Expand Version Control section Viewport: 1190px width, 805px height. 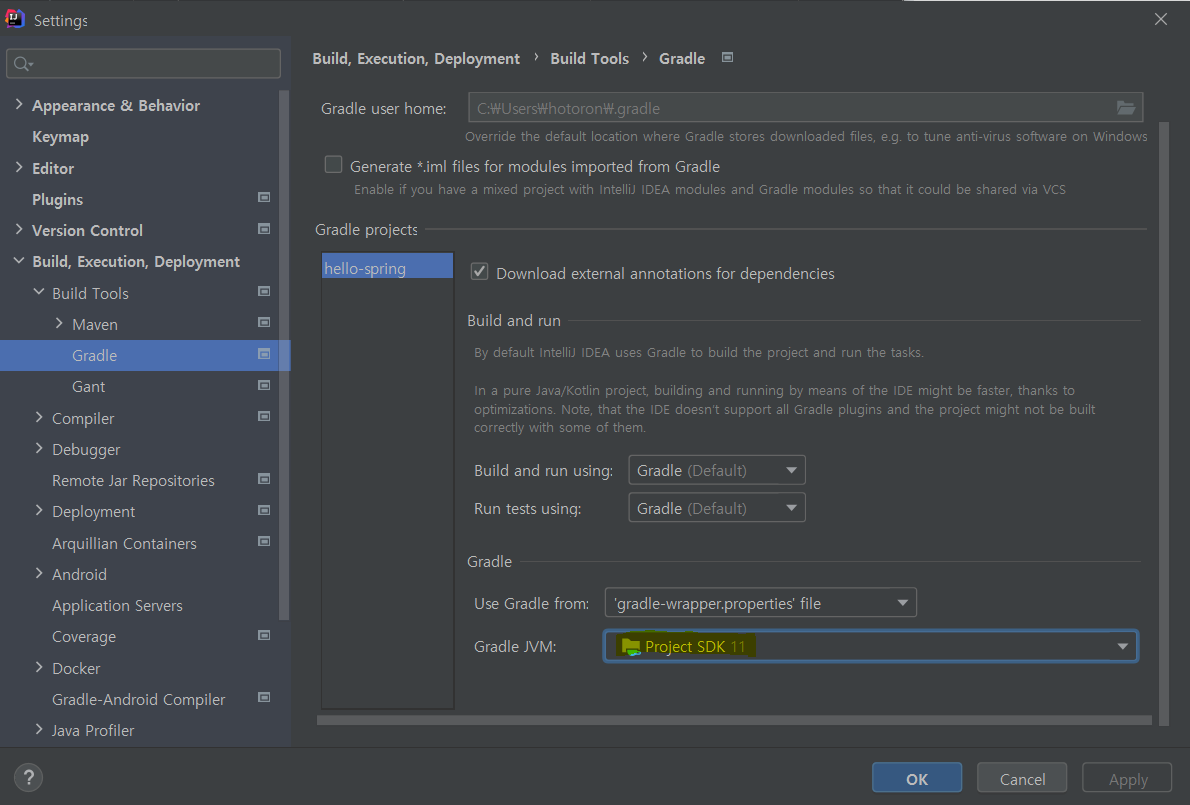pos(19,229)
